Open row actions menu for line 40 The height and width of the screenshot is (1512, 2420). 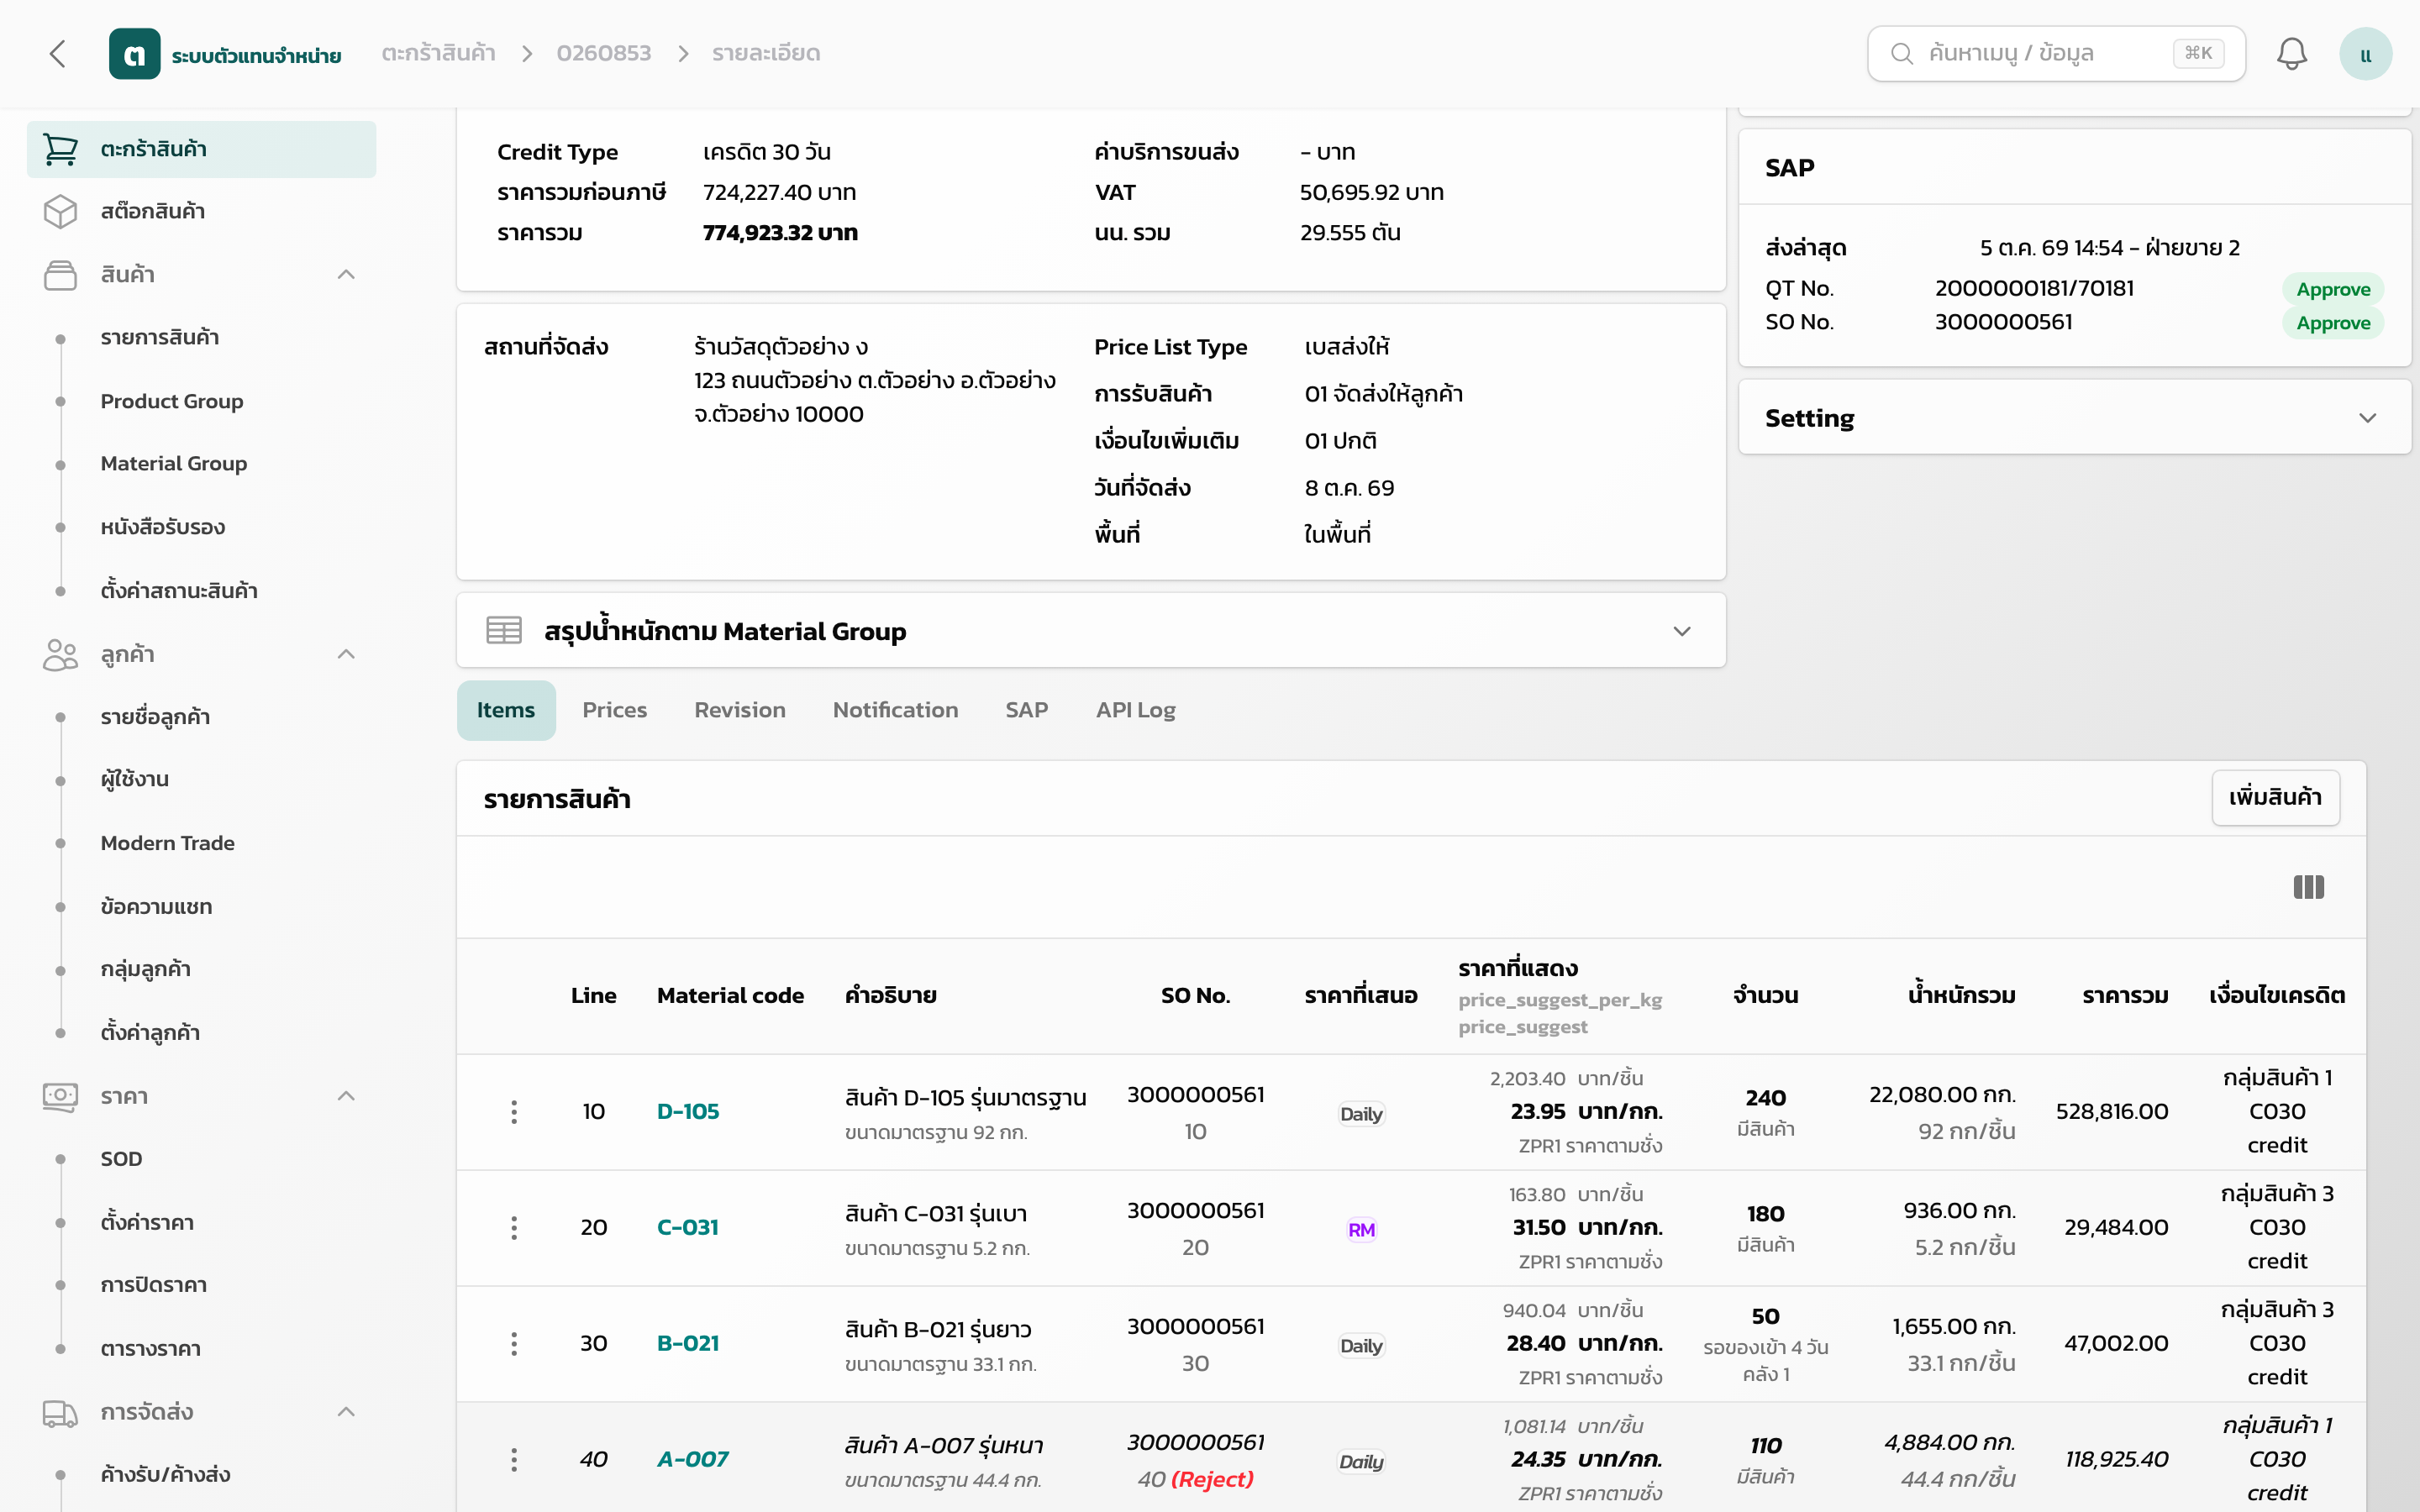click(514, 1460)
